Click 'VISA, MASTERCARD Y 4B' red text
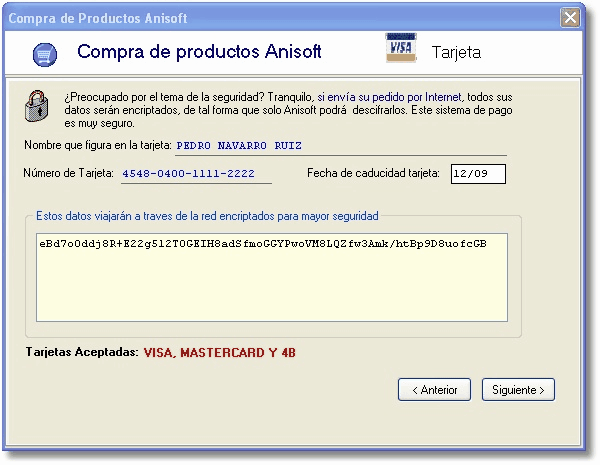This screenshot has height=465, width=600. pyautogui.click(x=220, y=352)
